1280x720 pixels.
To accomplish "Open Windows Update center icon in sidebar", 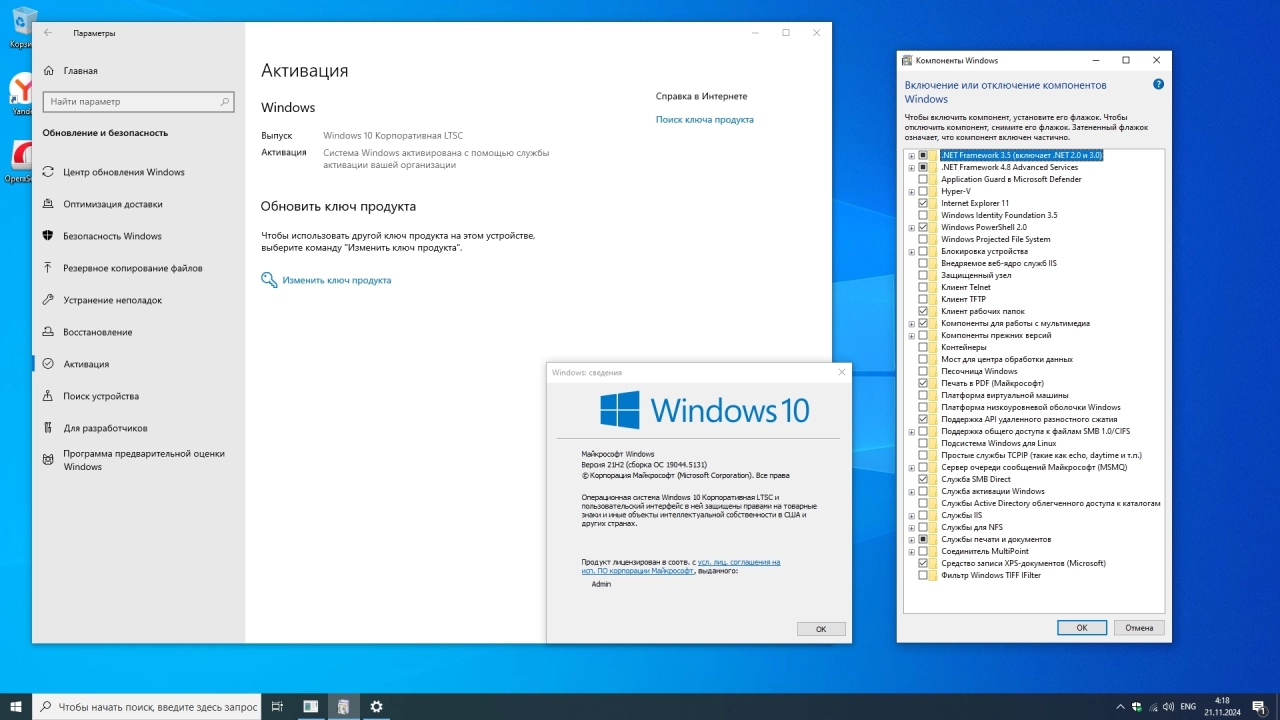I will pos(48,172).
